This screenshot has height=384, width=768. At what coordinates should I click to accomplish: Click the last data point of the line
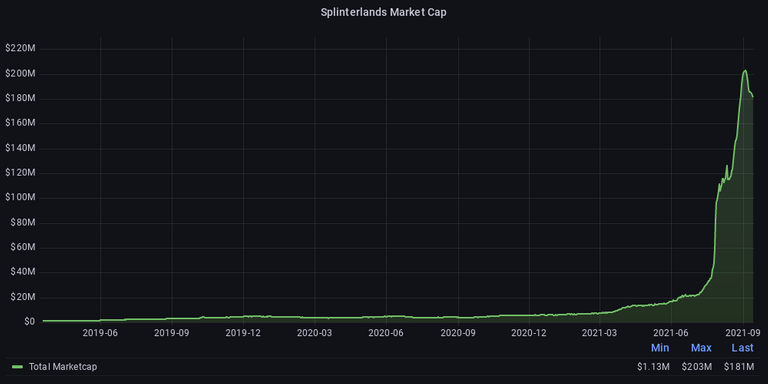point(753,96)
